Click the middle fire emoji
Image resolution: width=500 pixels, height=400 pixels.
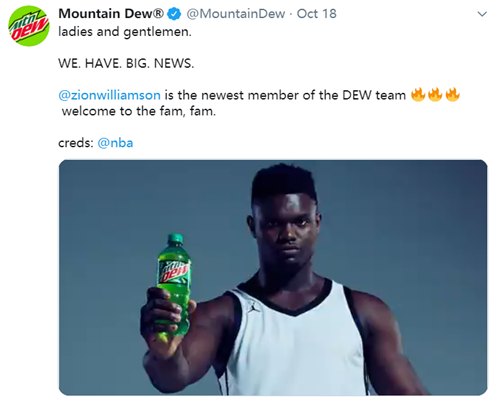tap(435, 95)
